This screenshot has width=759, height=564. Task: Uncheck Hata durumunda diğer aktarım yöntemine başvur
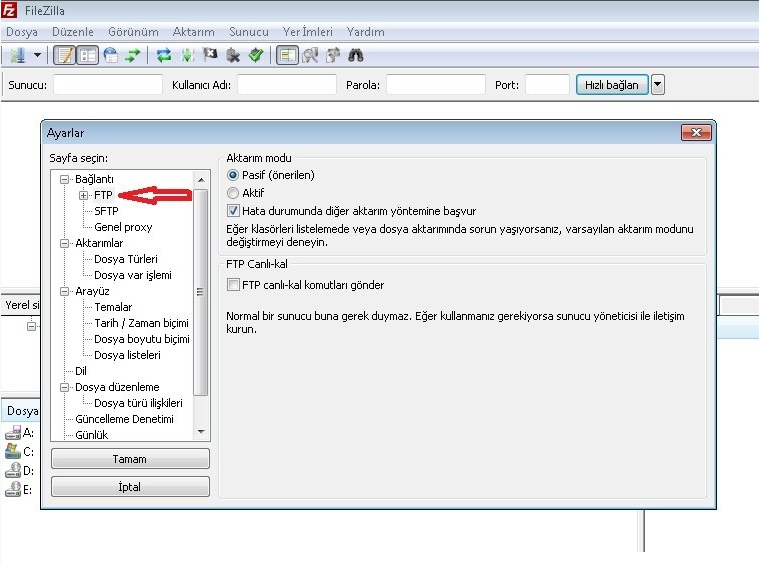point(234,211)
